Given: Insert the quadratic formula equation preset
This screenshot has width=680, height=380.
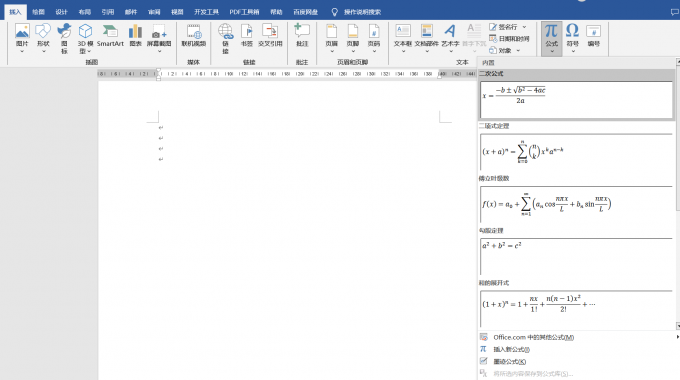Looking at the screenshot, I should [x=576, y=99].
